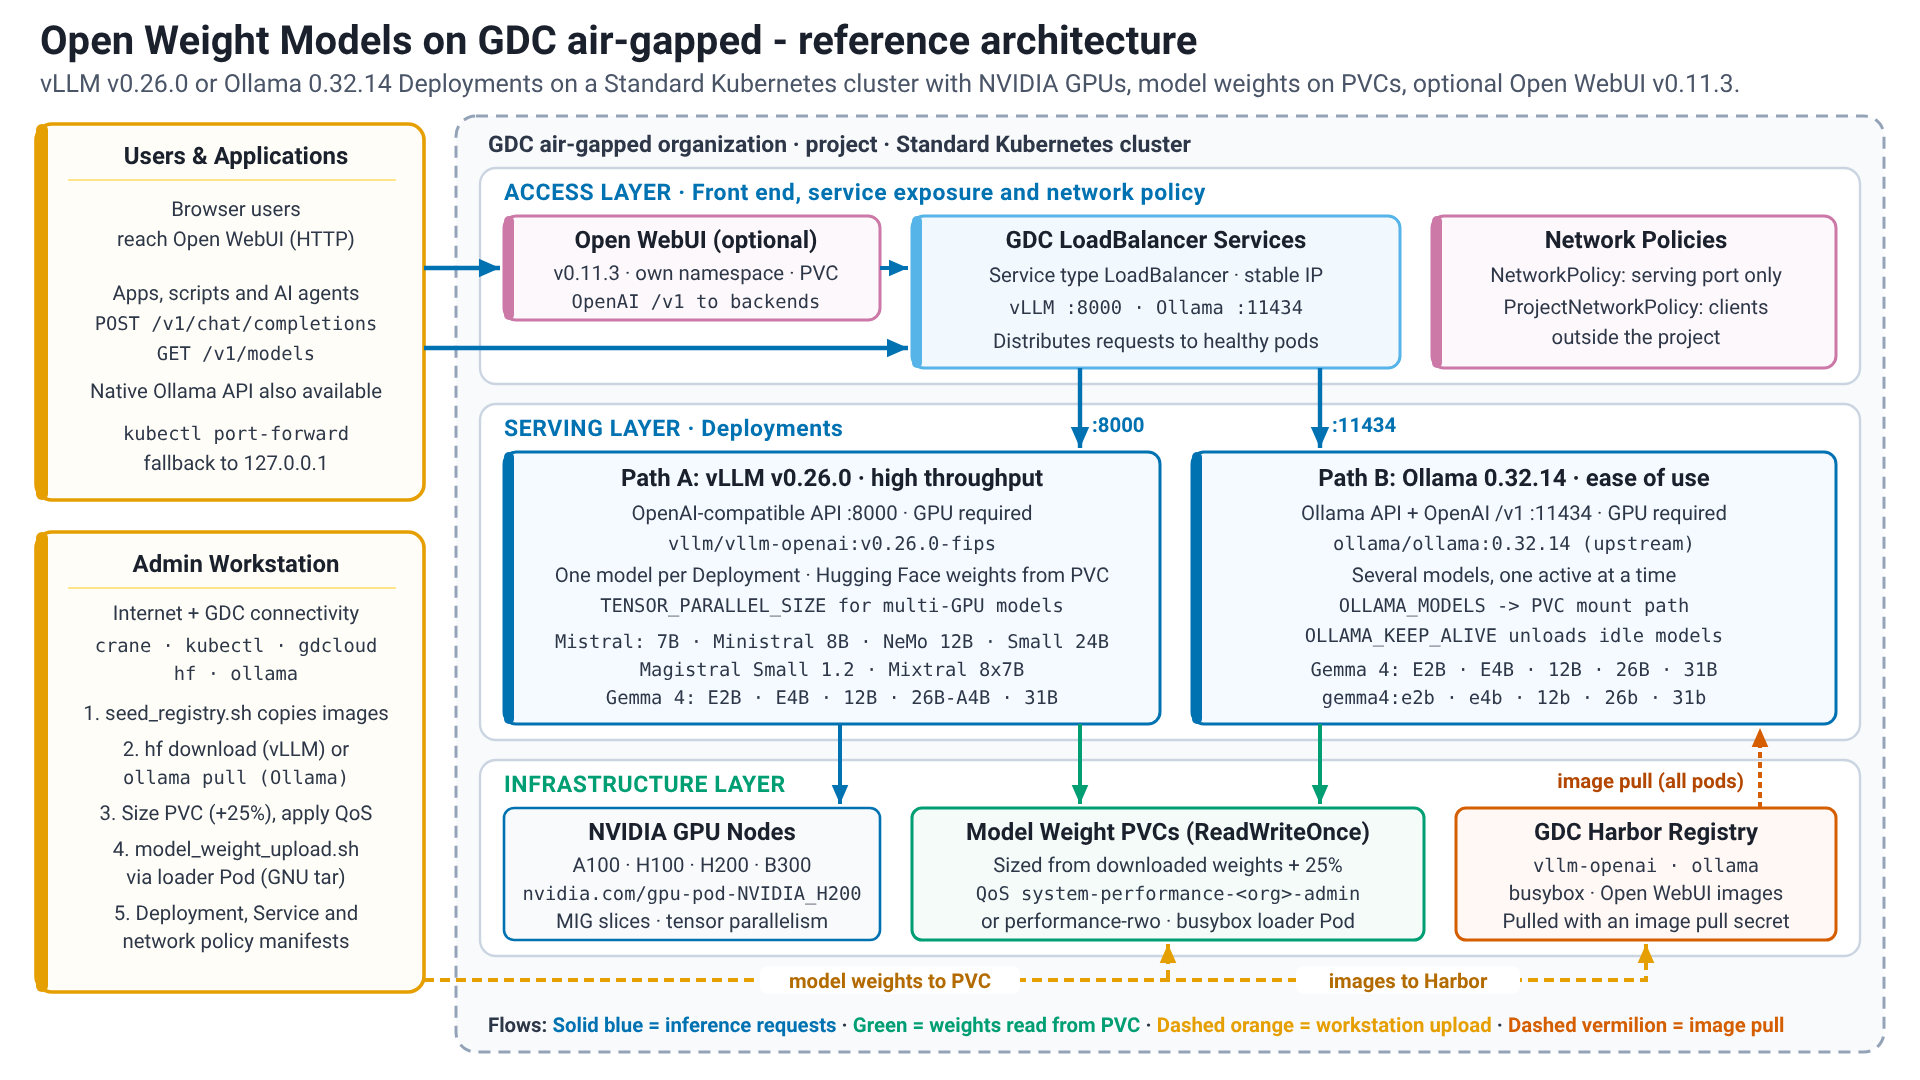Click the 'images to Harbor' label
The width and height of the screenshot is (1920, 1080).
pyautogui.click(x=1408, y=981)
